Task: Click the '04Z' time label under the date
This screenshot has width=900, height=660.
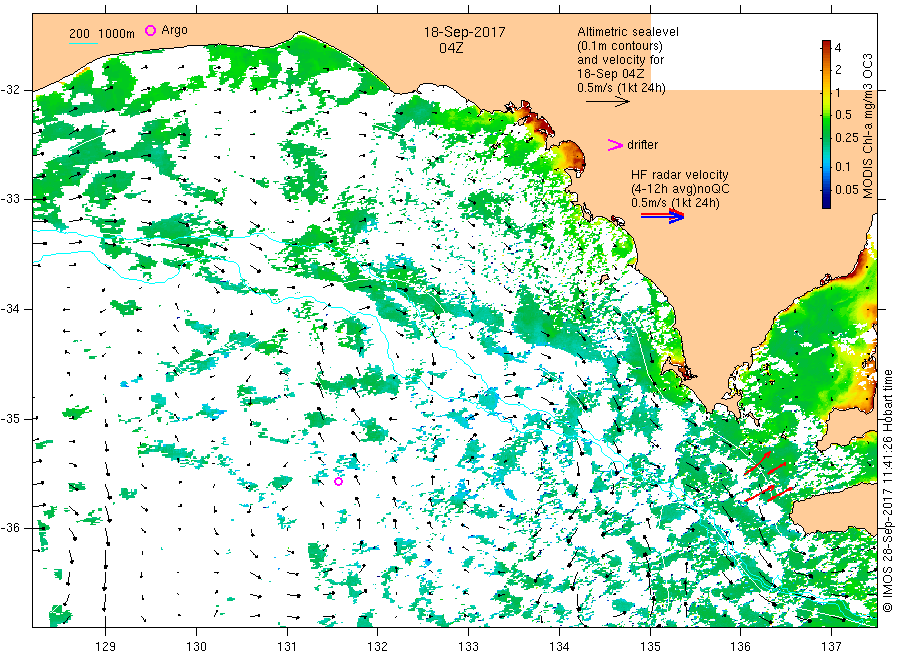Action: pyautogui.click(x=451, y=48)
